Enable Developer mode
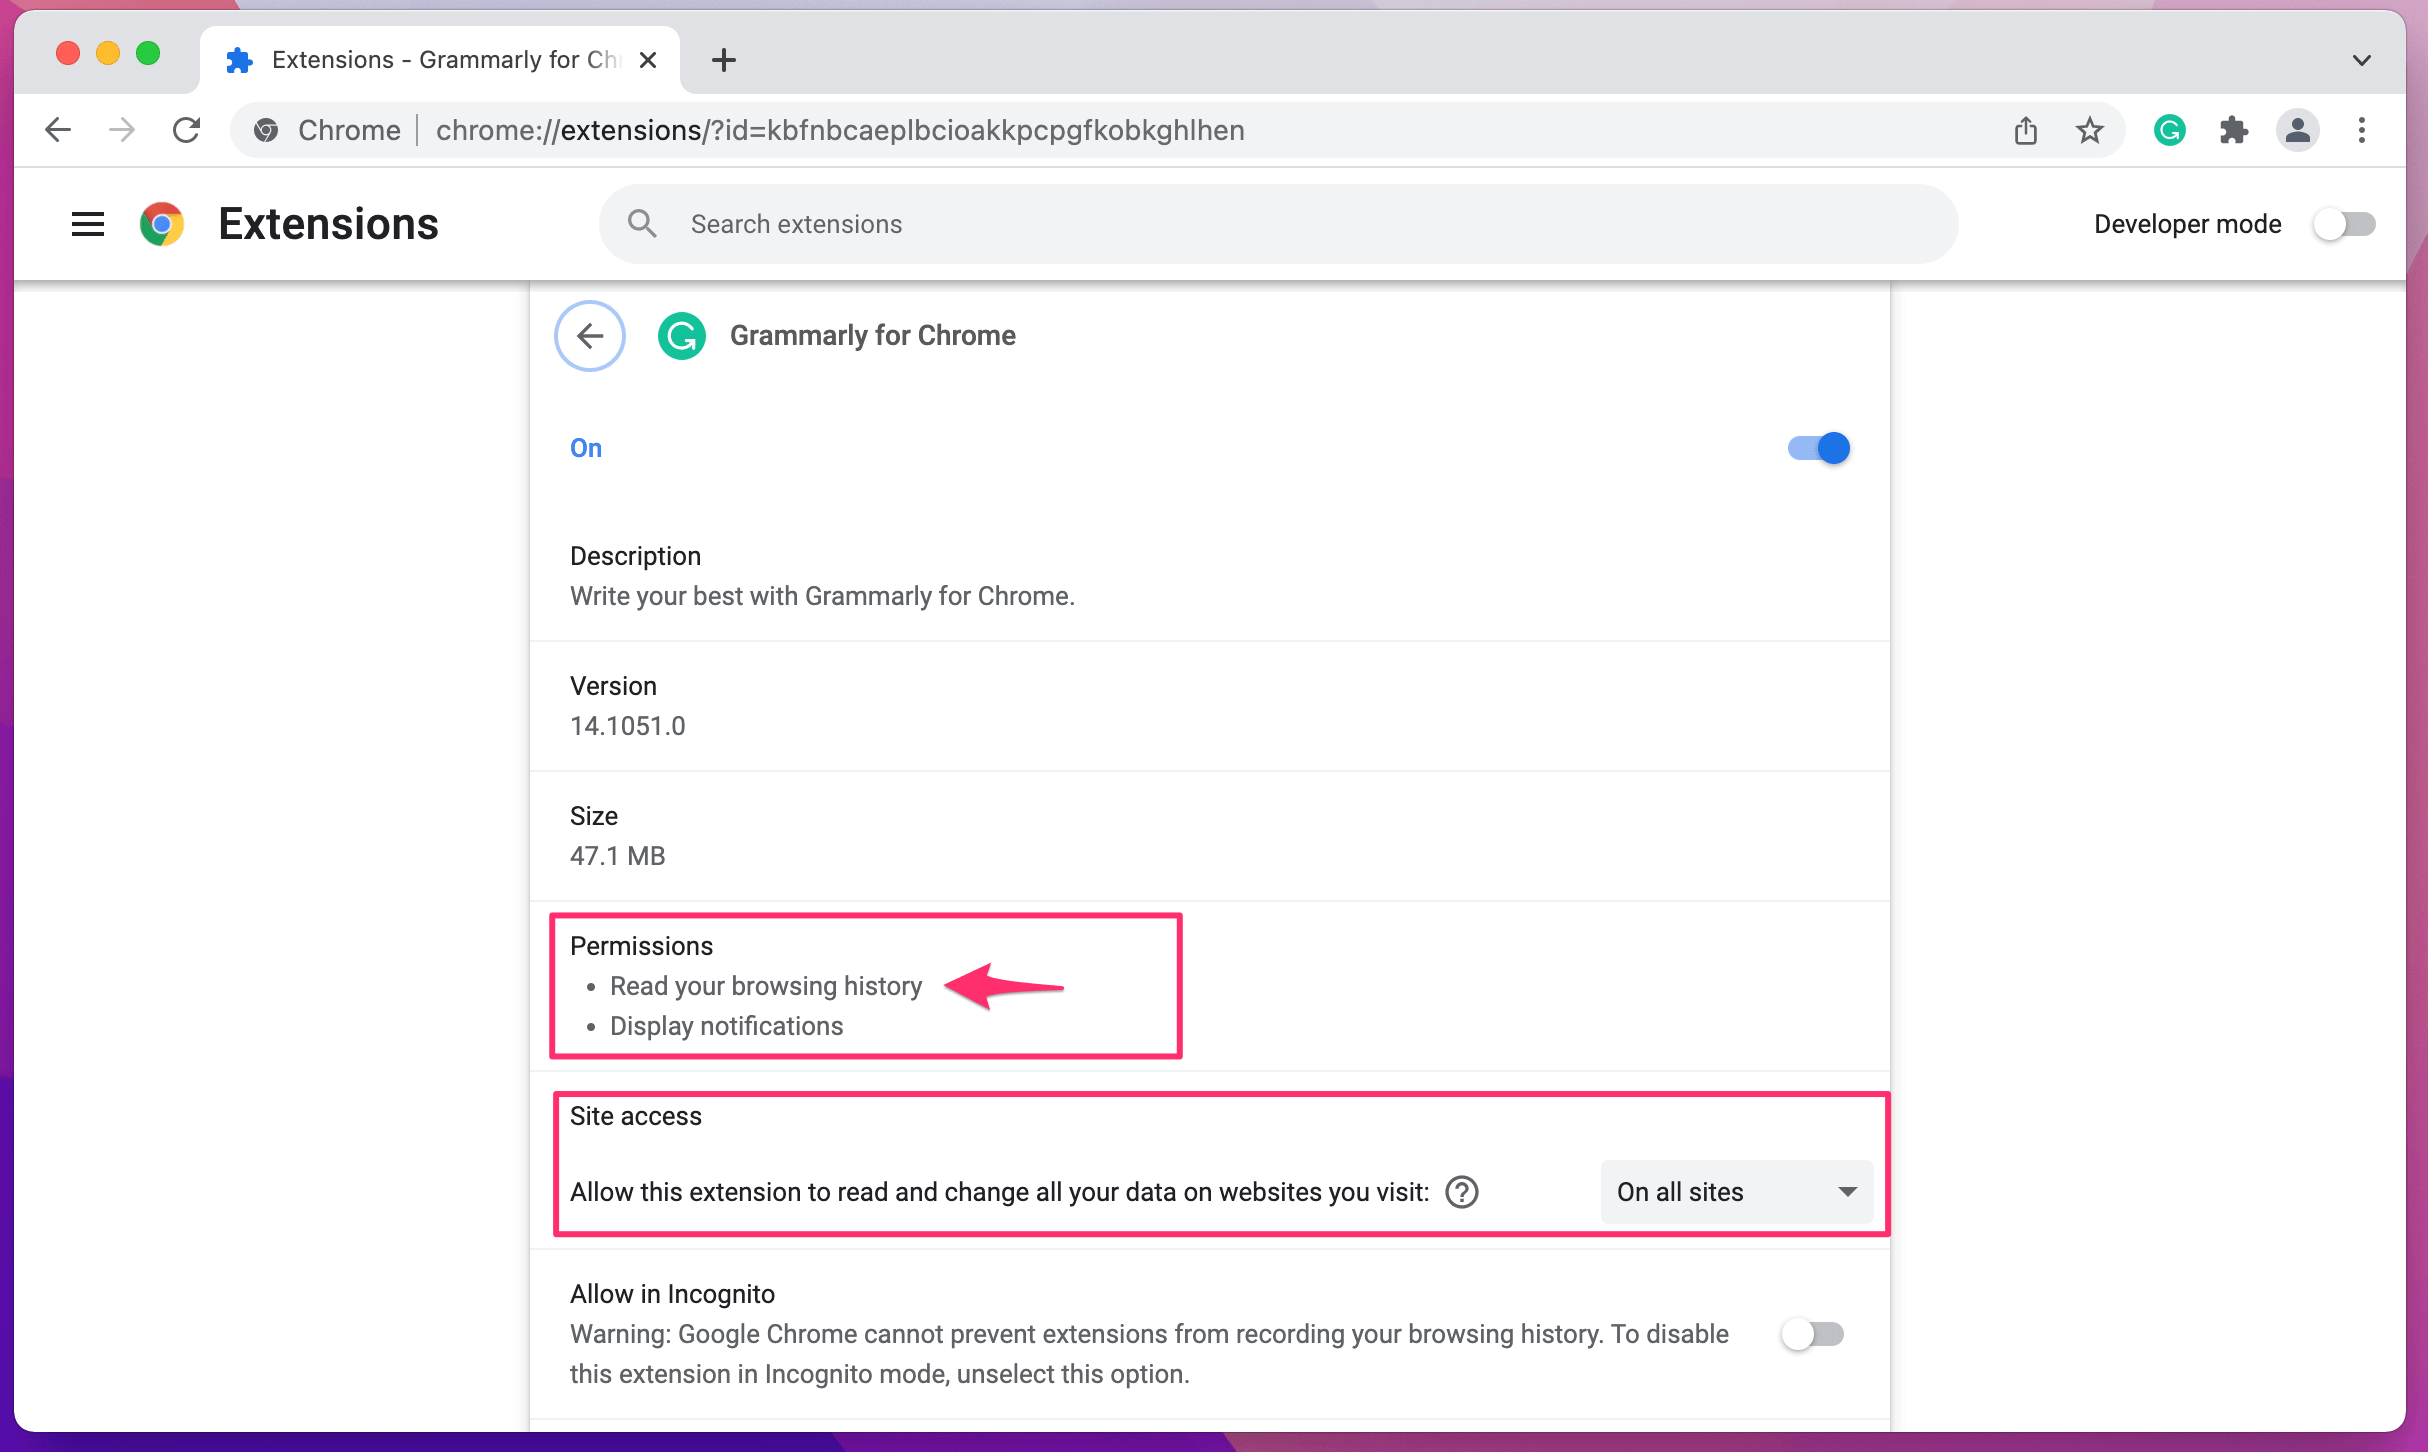Screen dimensions: 2428x1452 2344,224
